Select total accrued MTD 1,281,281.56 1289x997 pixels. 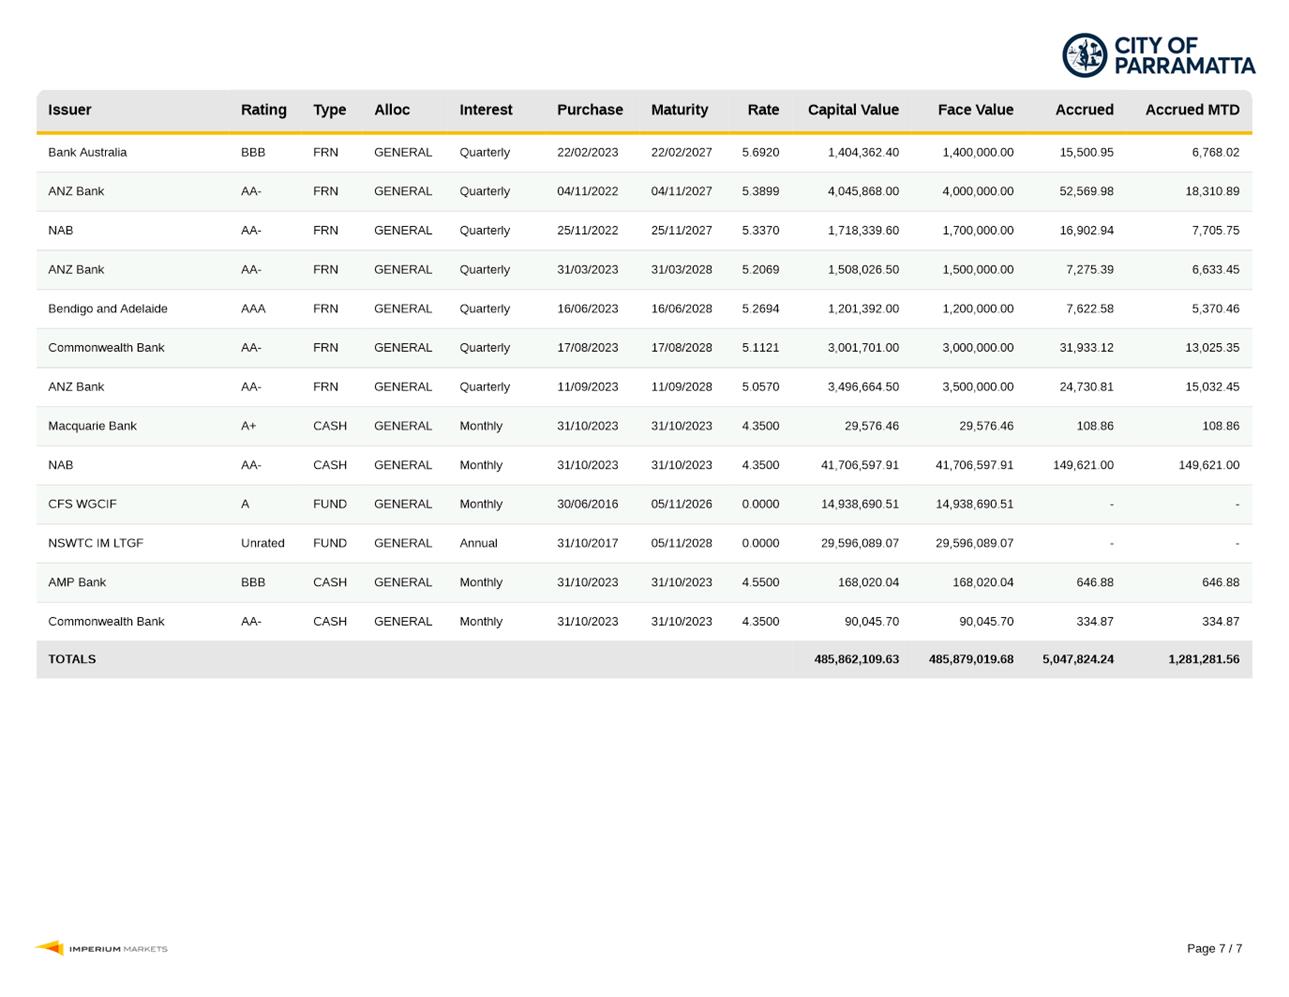pyautogui.click(x=1203, y=659)
